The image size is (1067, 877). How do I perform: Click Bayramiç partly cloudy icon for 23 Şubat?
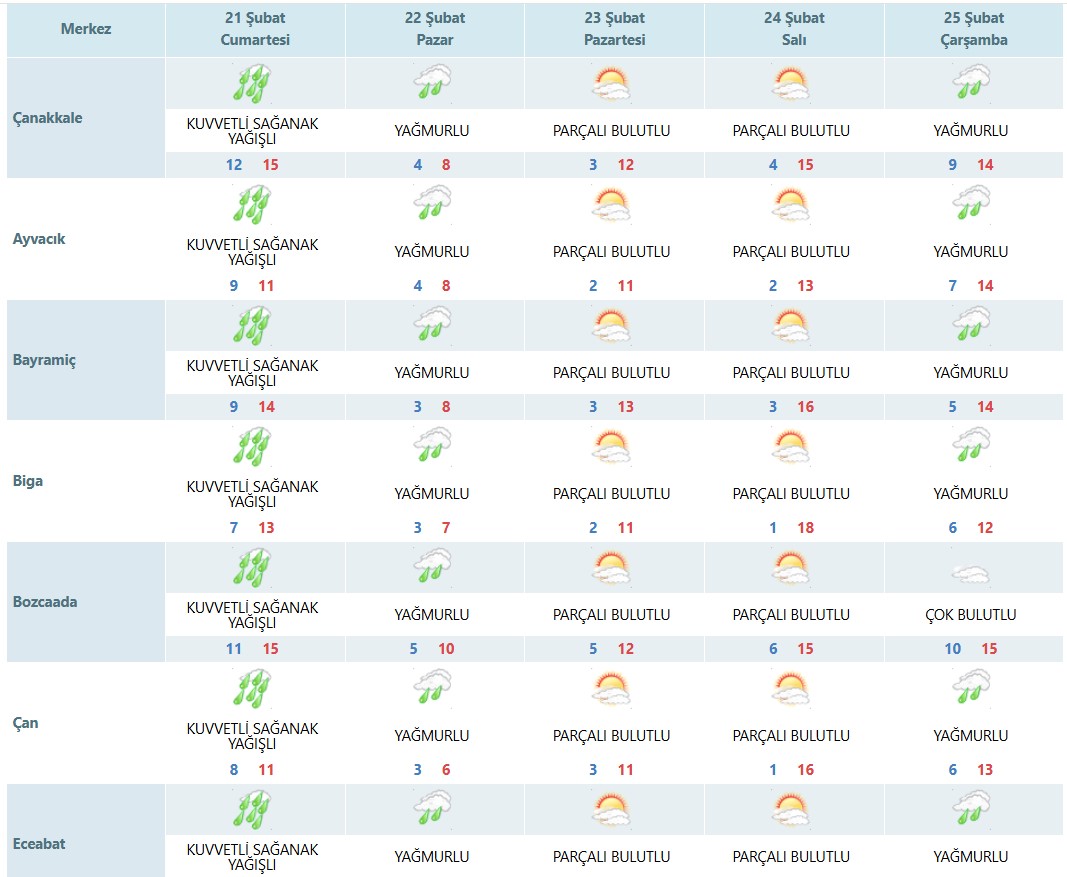612,326
